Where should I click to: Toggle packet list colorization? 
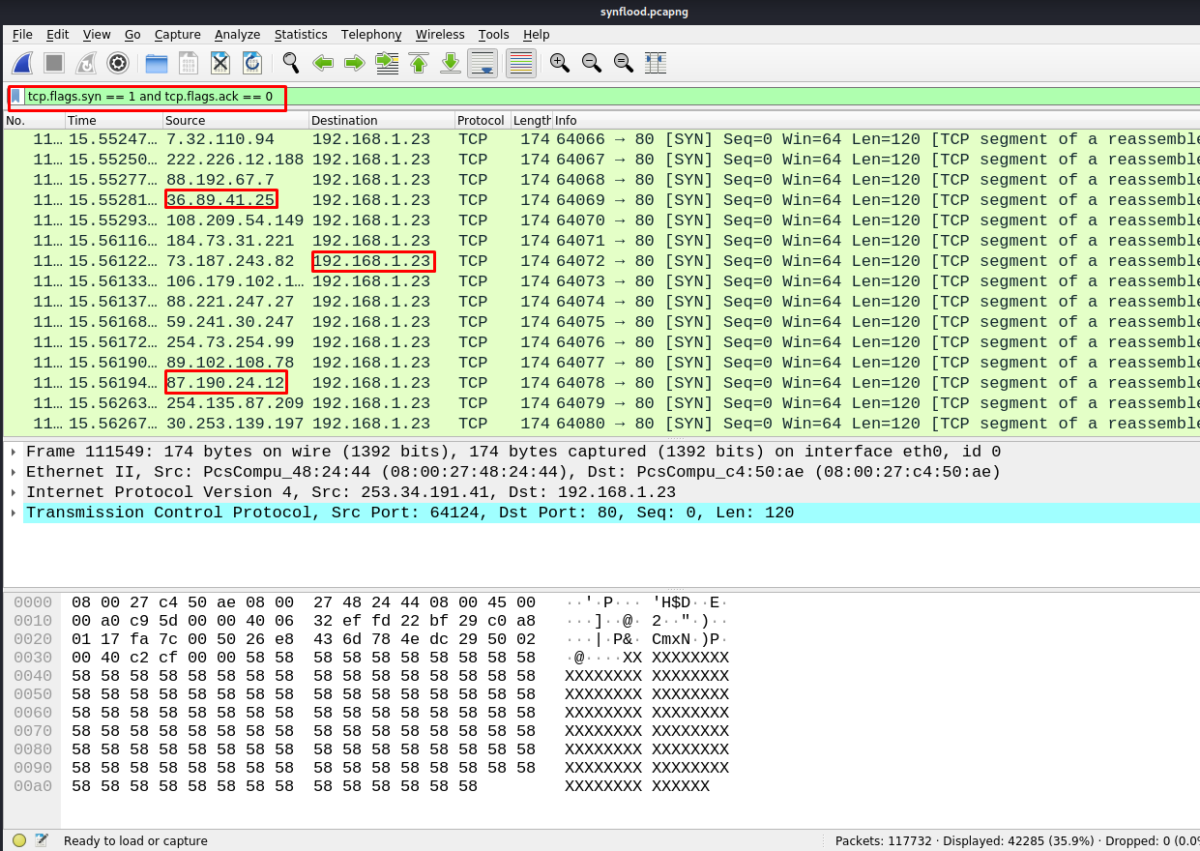(520, 64)
